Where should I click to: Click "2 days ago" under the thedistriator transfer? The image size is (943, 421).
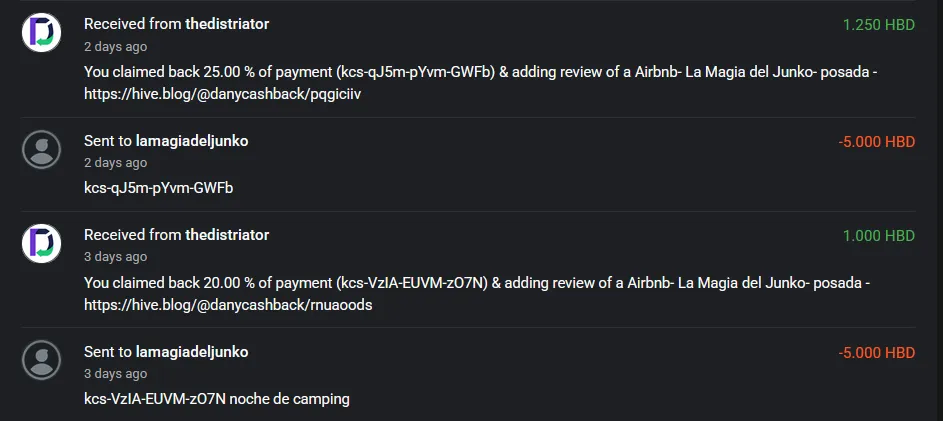(115, 47)
